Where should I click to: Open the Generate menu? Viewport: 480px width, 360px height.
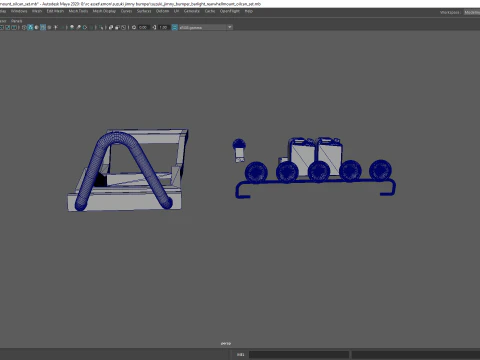point(192,11)
